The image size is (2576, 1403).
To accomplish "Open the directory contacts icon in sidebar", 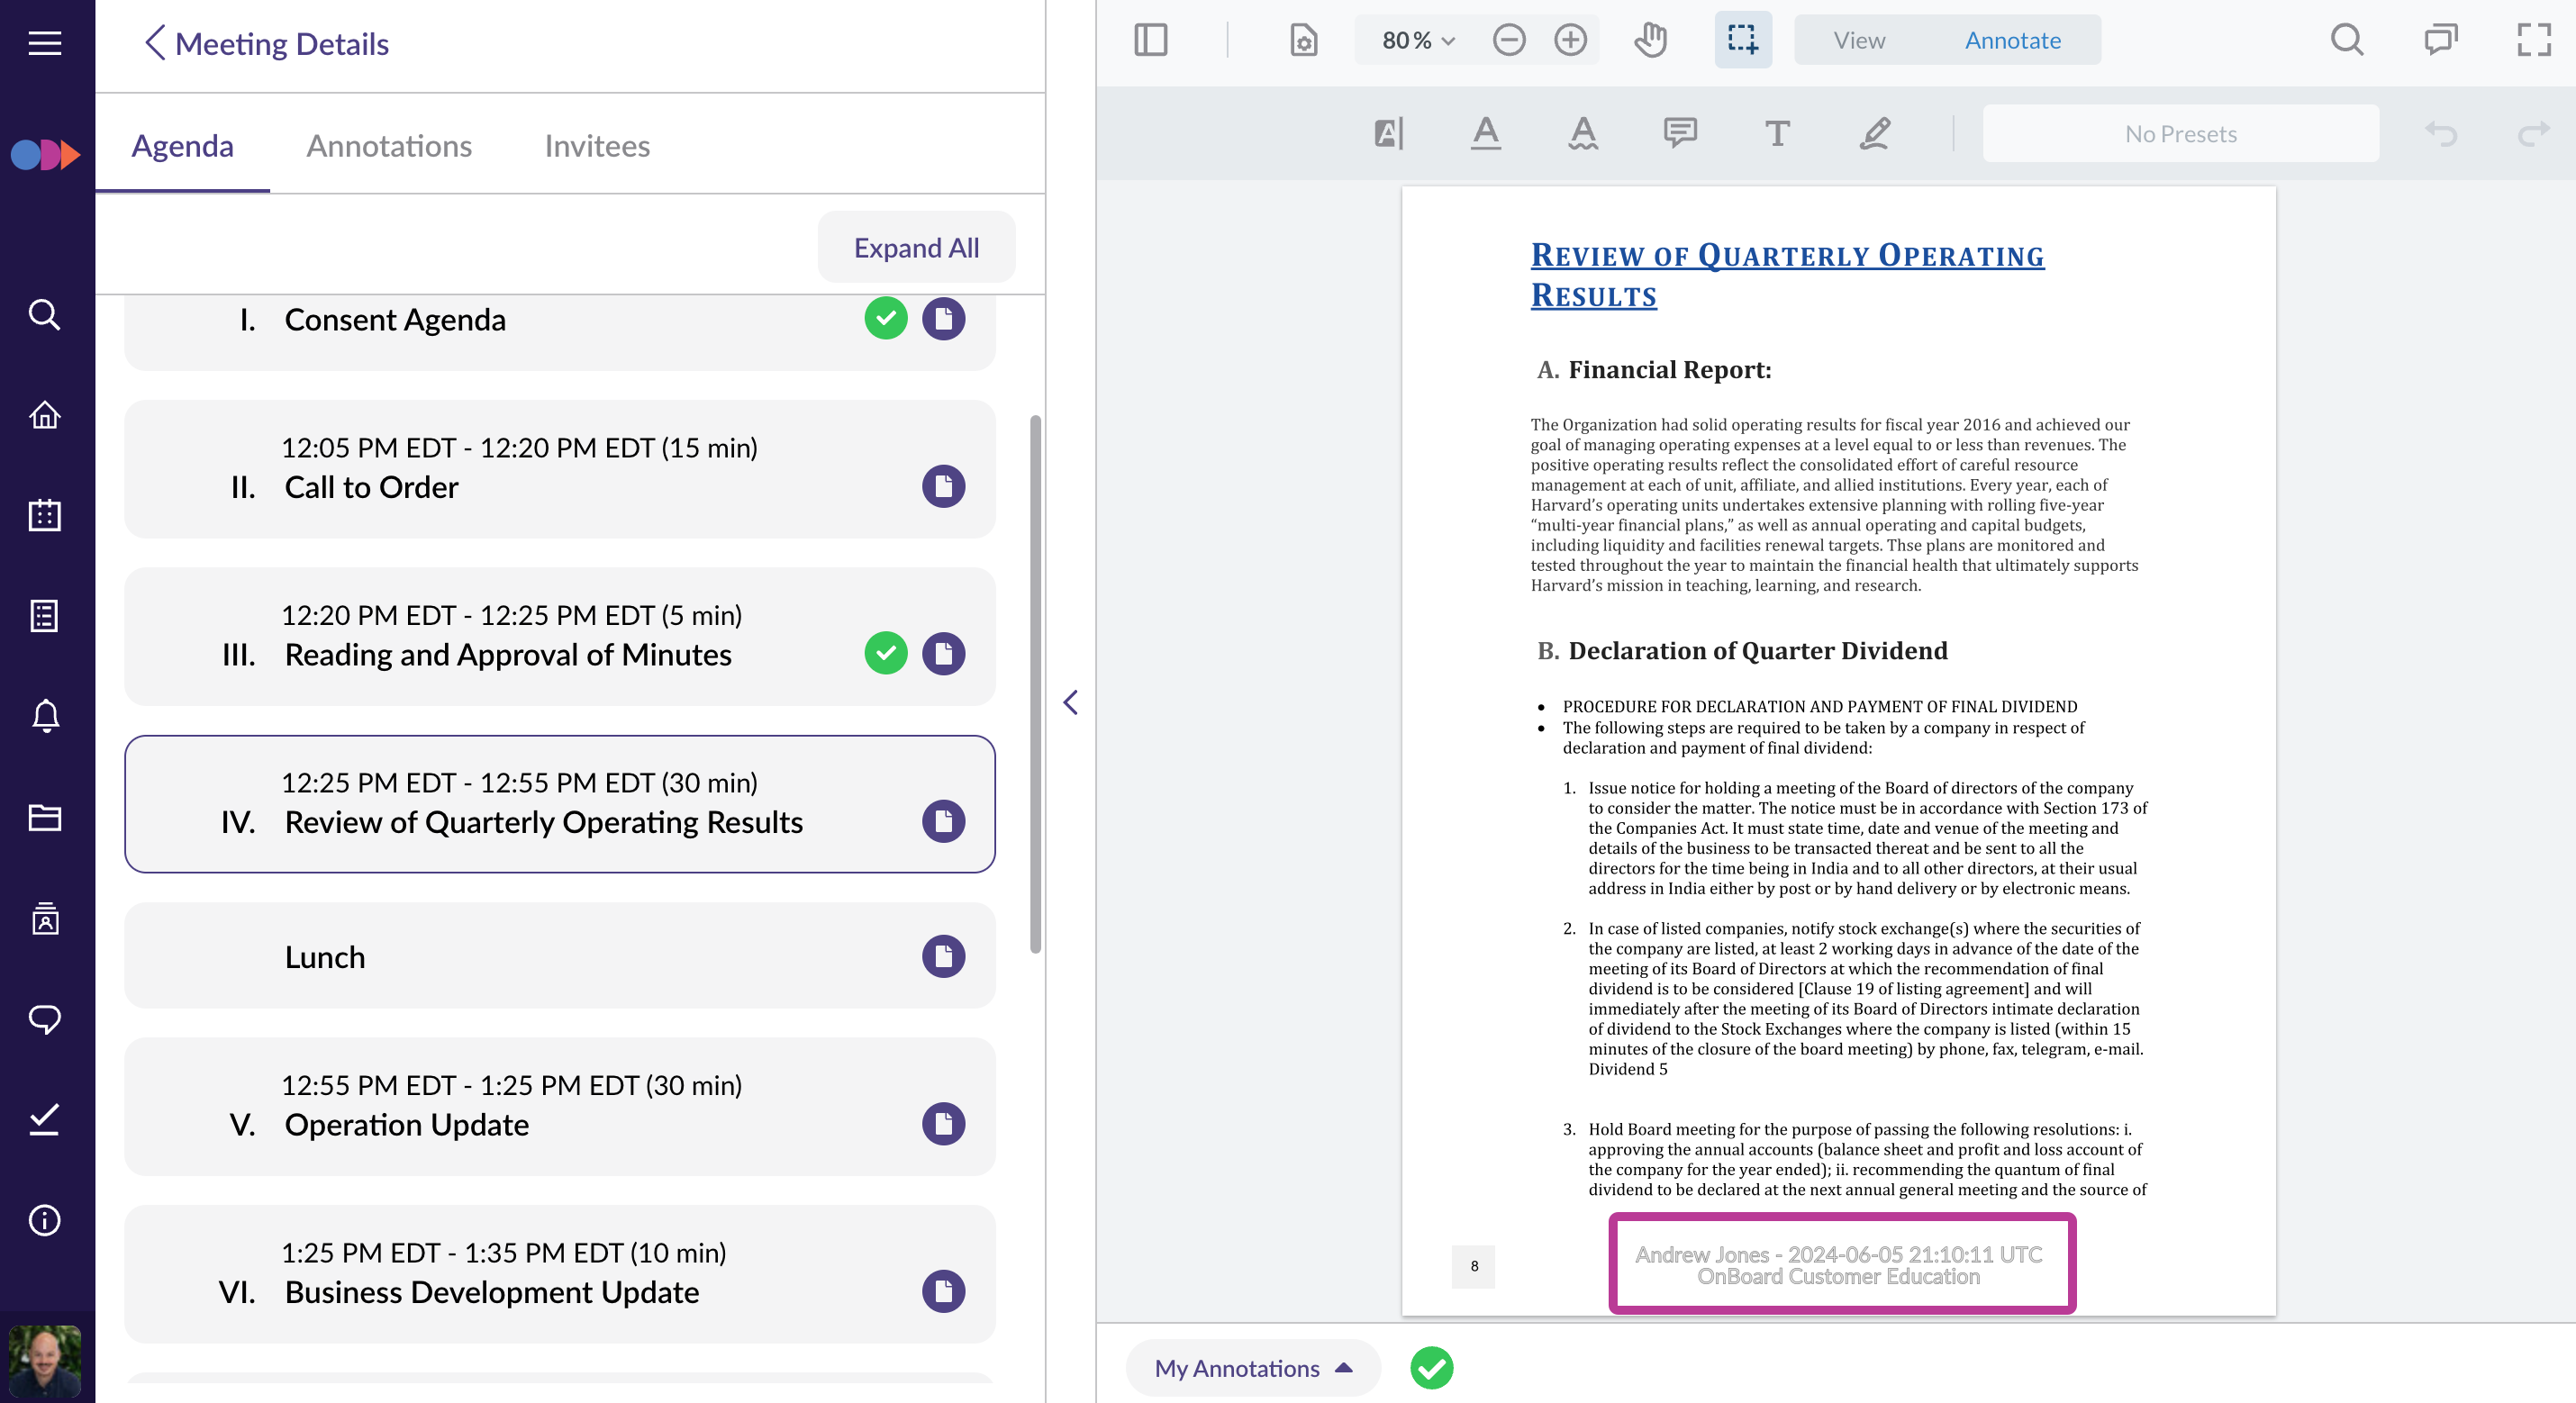I will coord(44,918).
